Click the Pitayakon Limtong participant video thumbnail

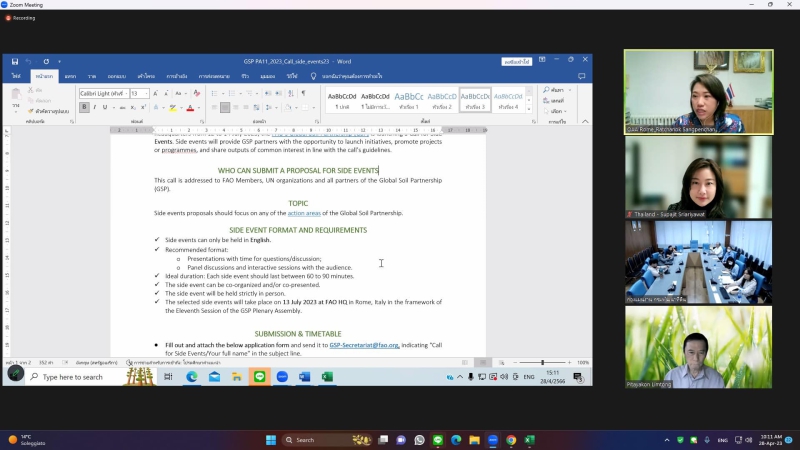point(698,347)
